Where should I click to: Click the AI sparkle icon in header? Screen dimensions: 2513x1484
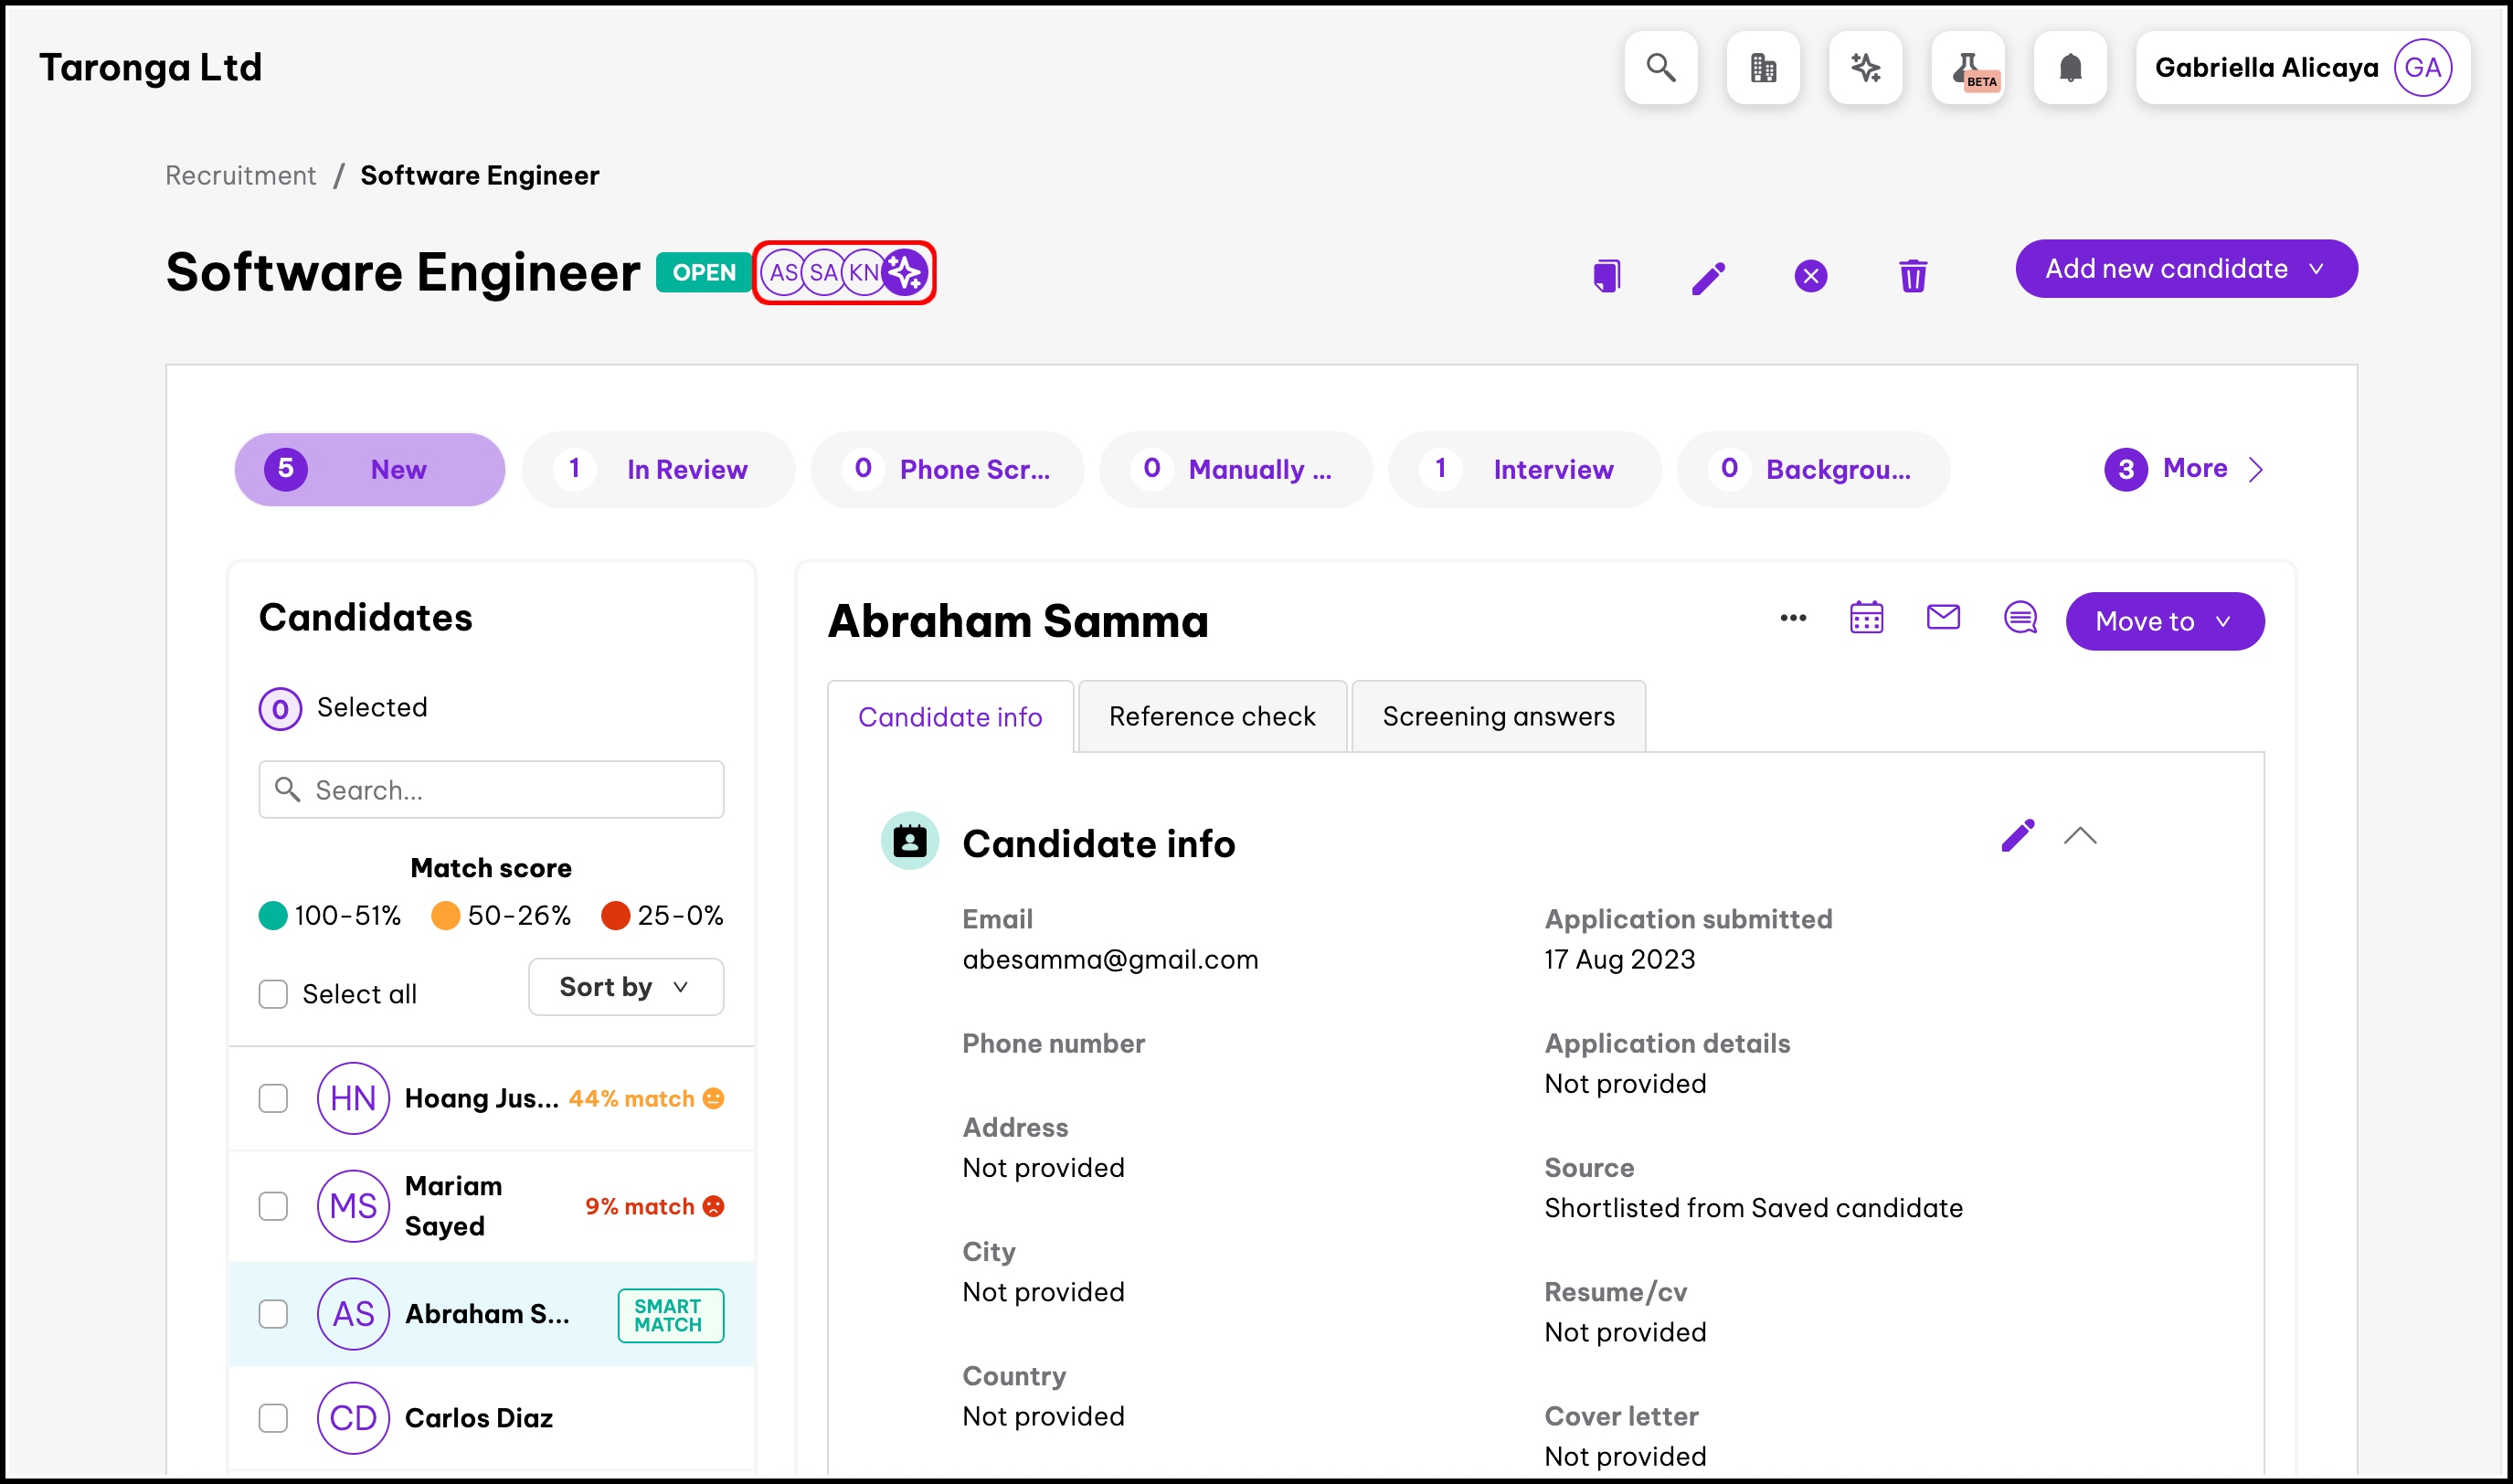(1865, 68)
